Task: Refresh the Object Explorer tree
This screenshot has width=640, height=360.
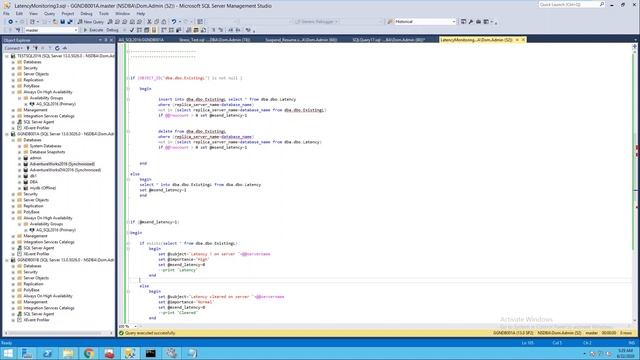Action: tap(57, 48)
